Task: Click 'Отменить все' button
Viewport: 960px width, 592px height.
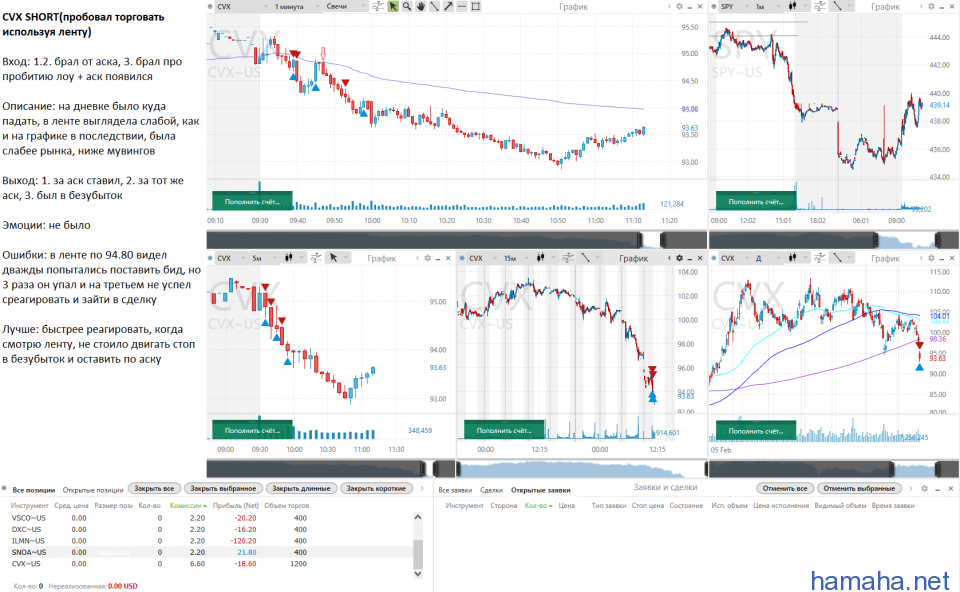Action: (x=785, y=489)
